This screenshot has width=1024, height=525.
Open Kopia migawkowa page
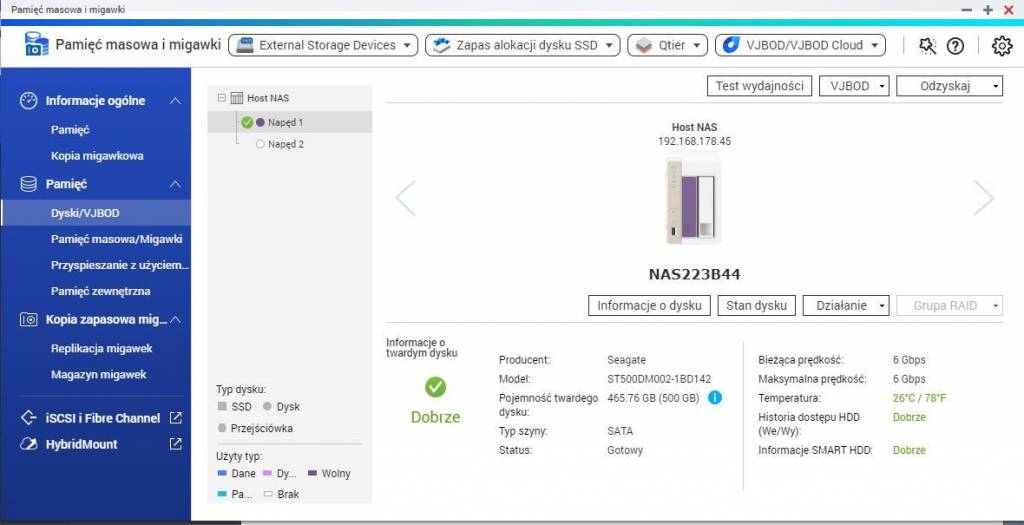[97, 156]
